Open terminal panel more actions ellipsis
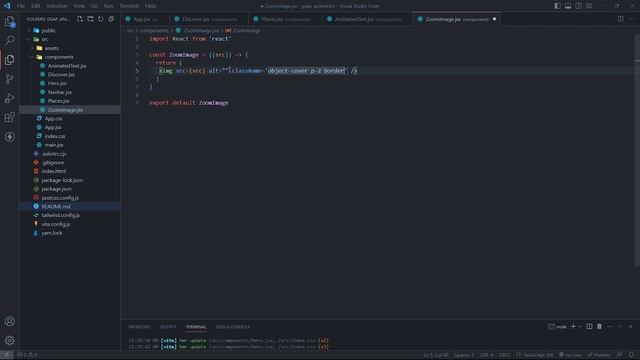This screenshot has width=640, height=360. point(610,327)
